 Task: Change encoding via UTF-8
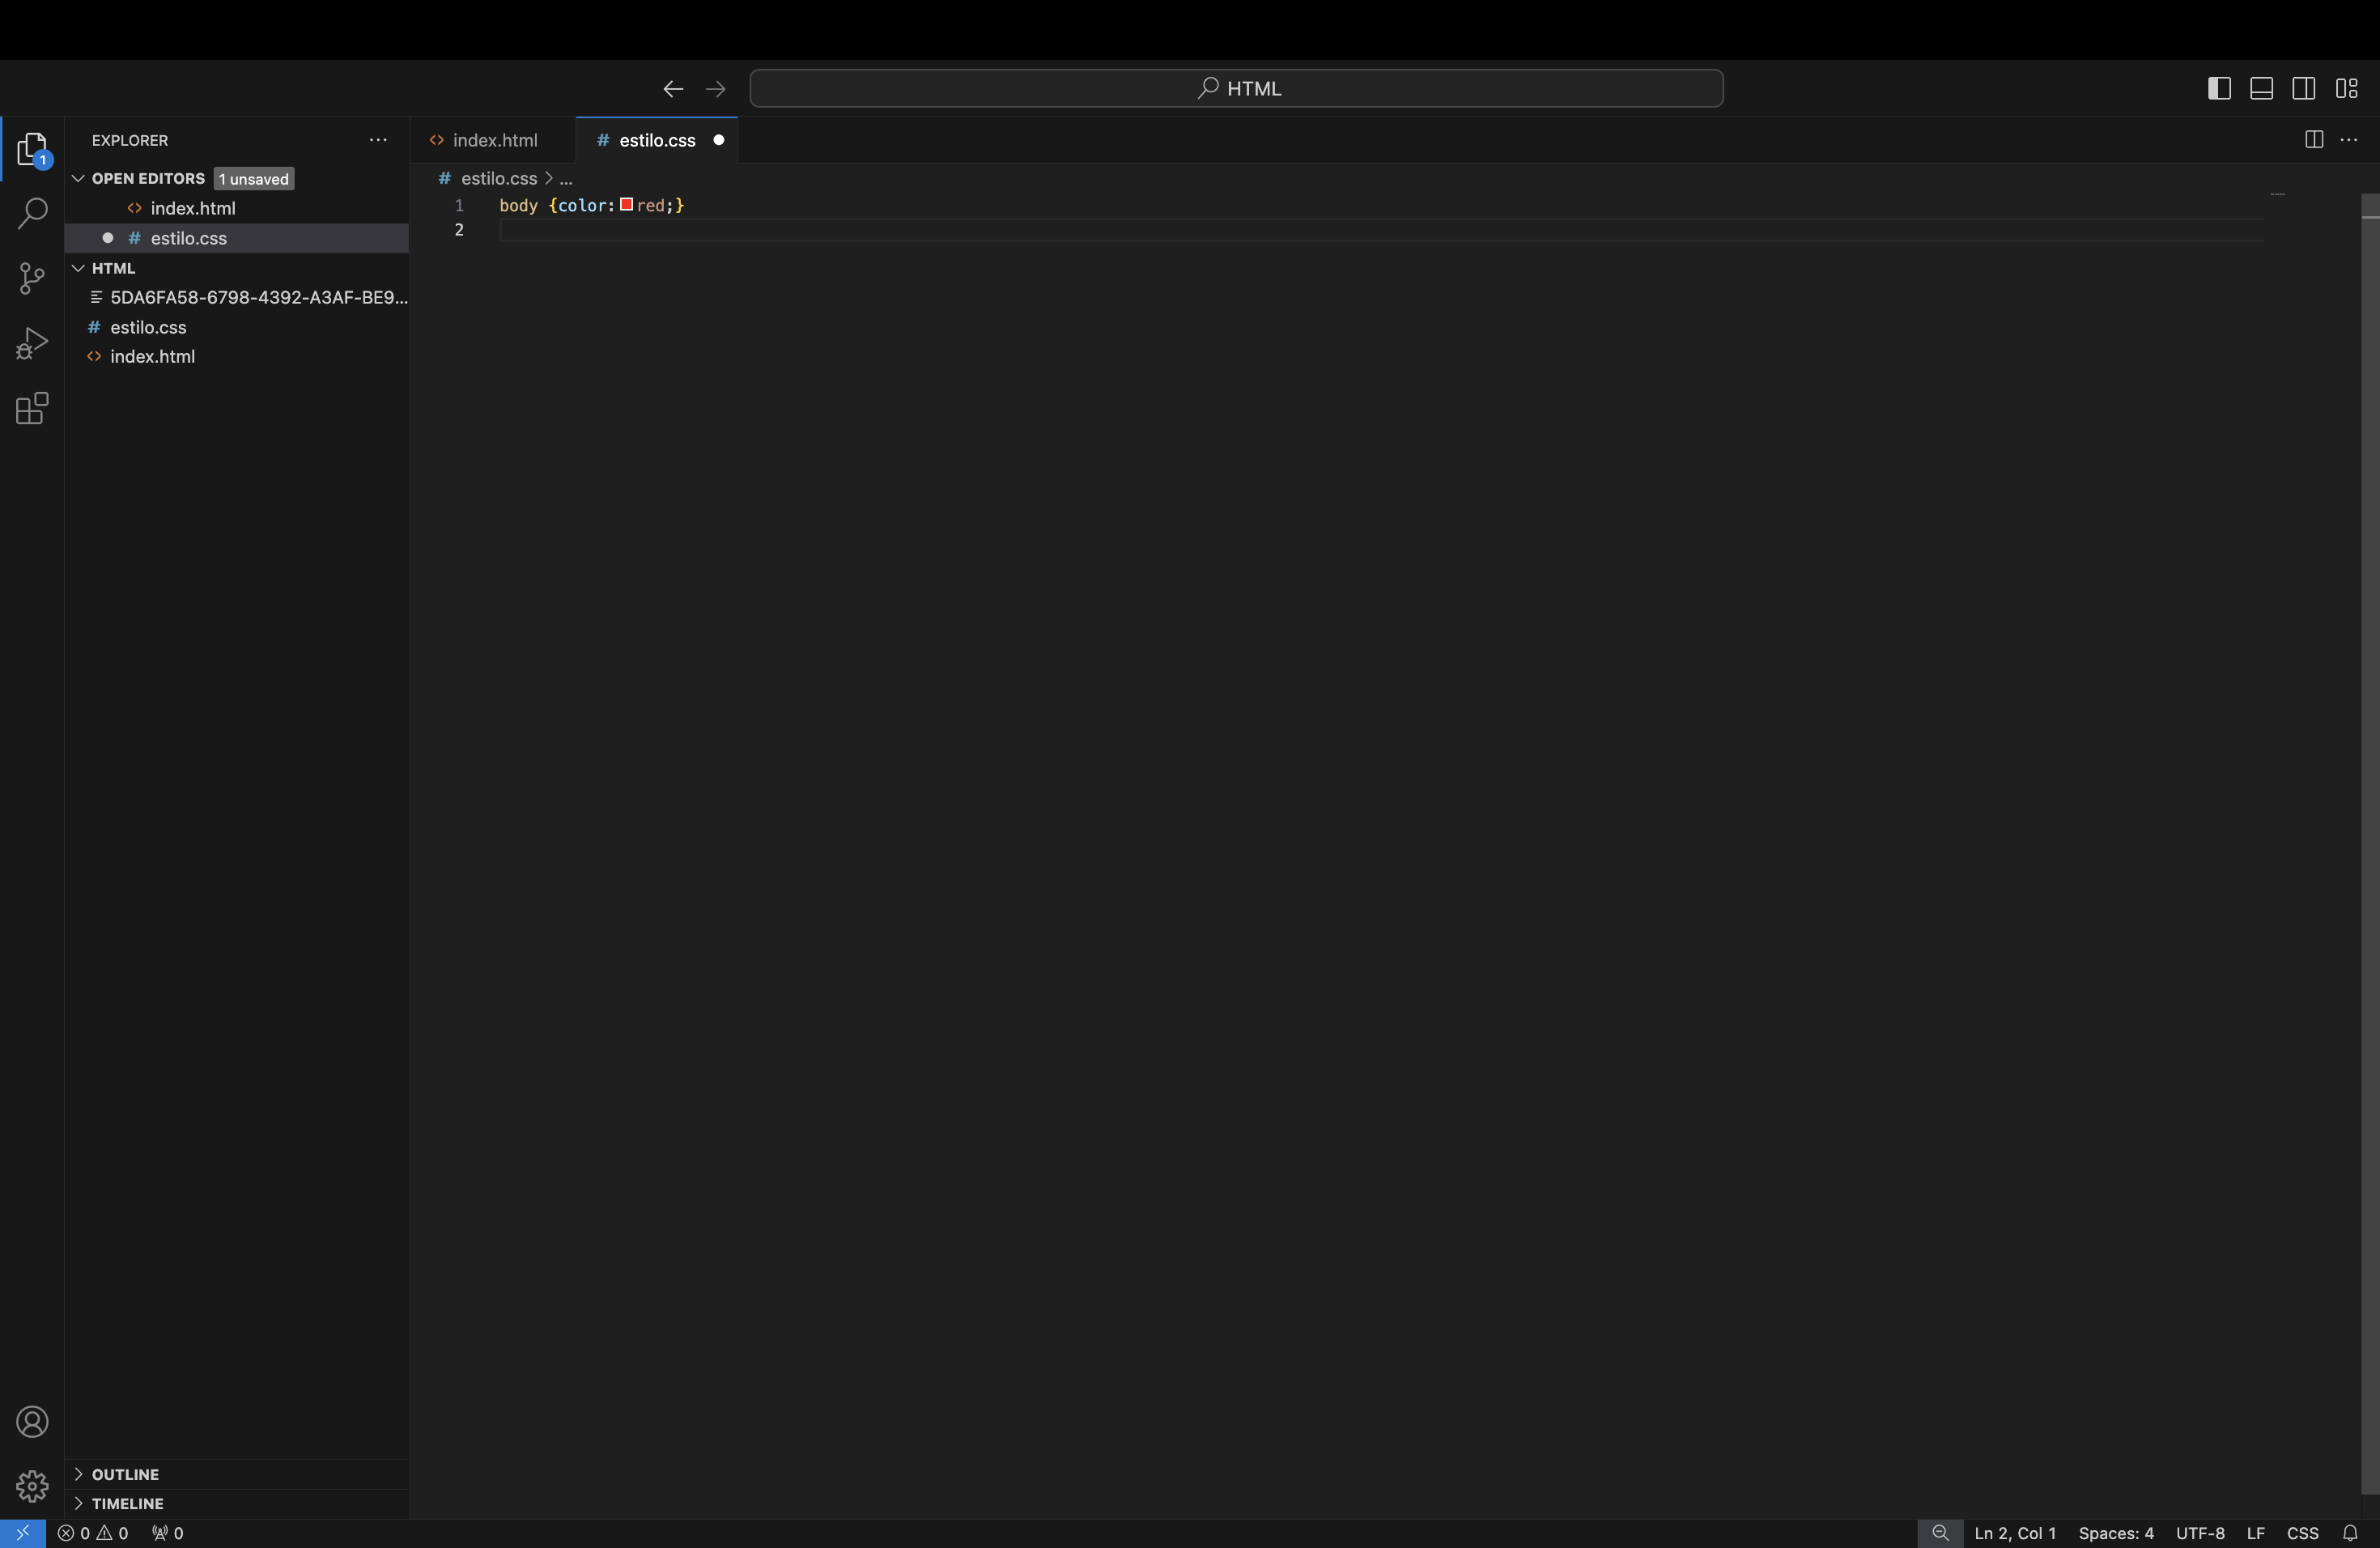[x=2200, y=1533]
